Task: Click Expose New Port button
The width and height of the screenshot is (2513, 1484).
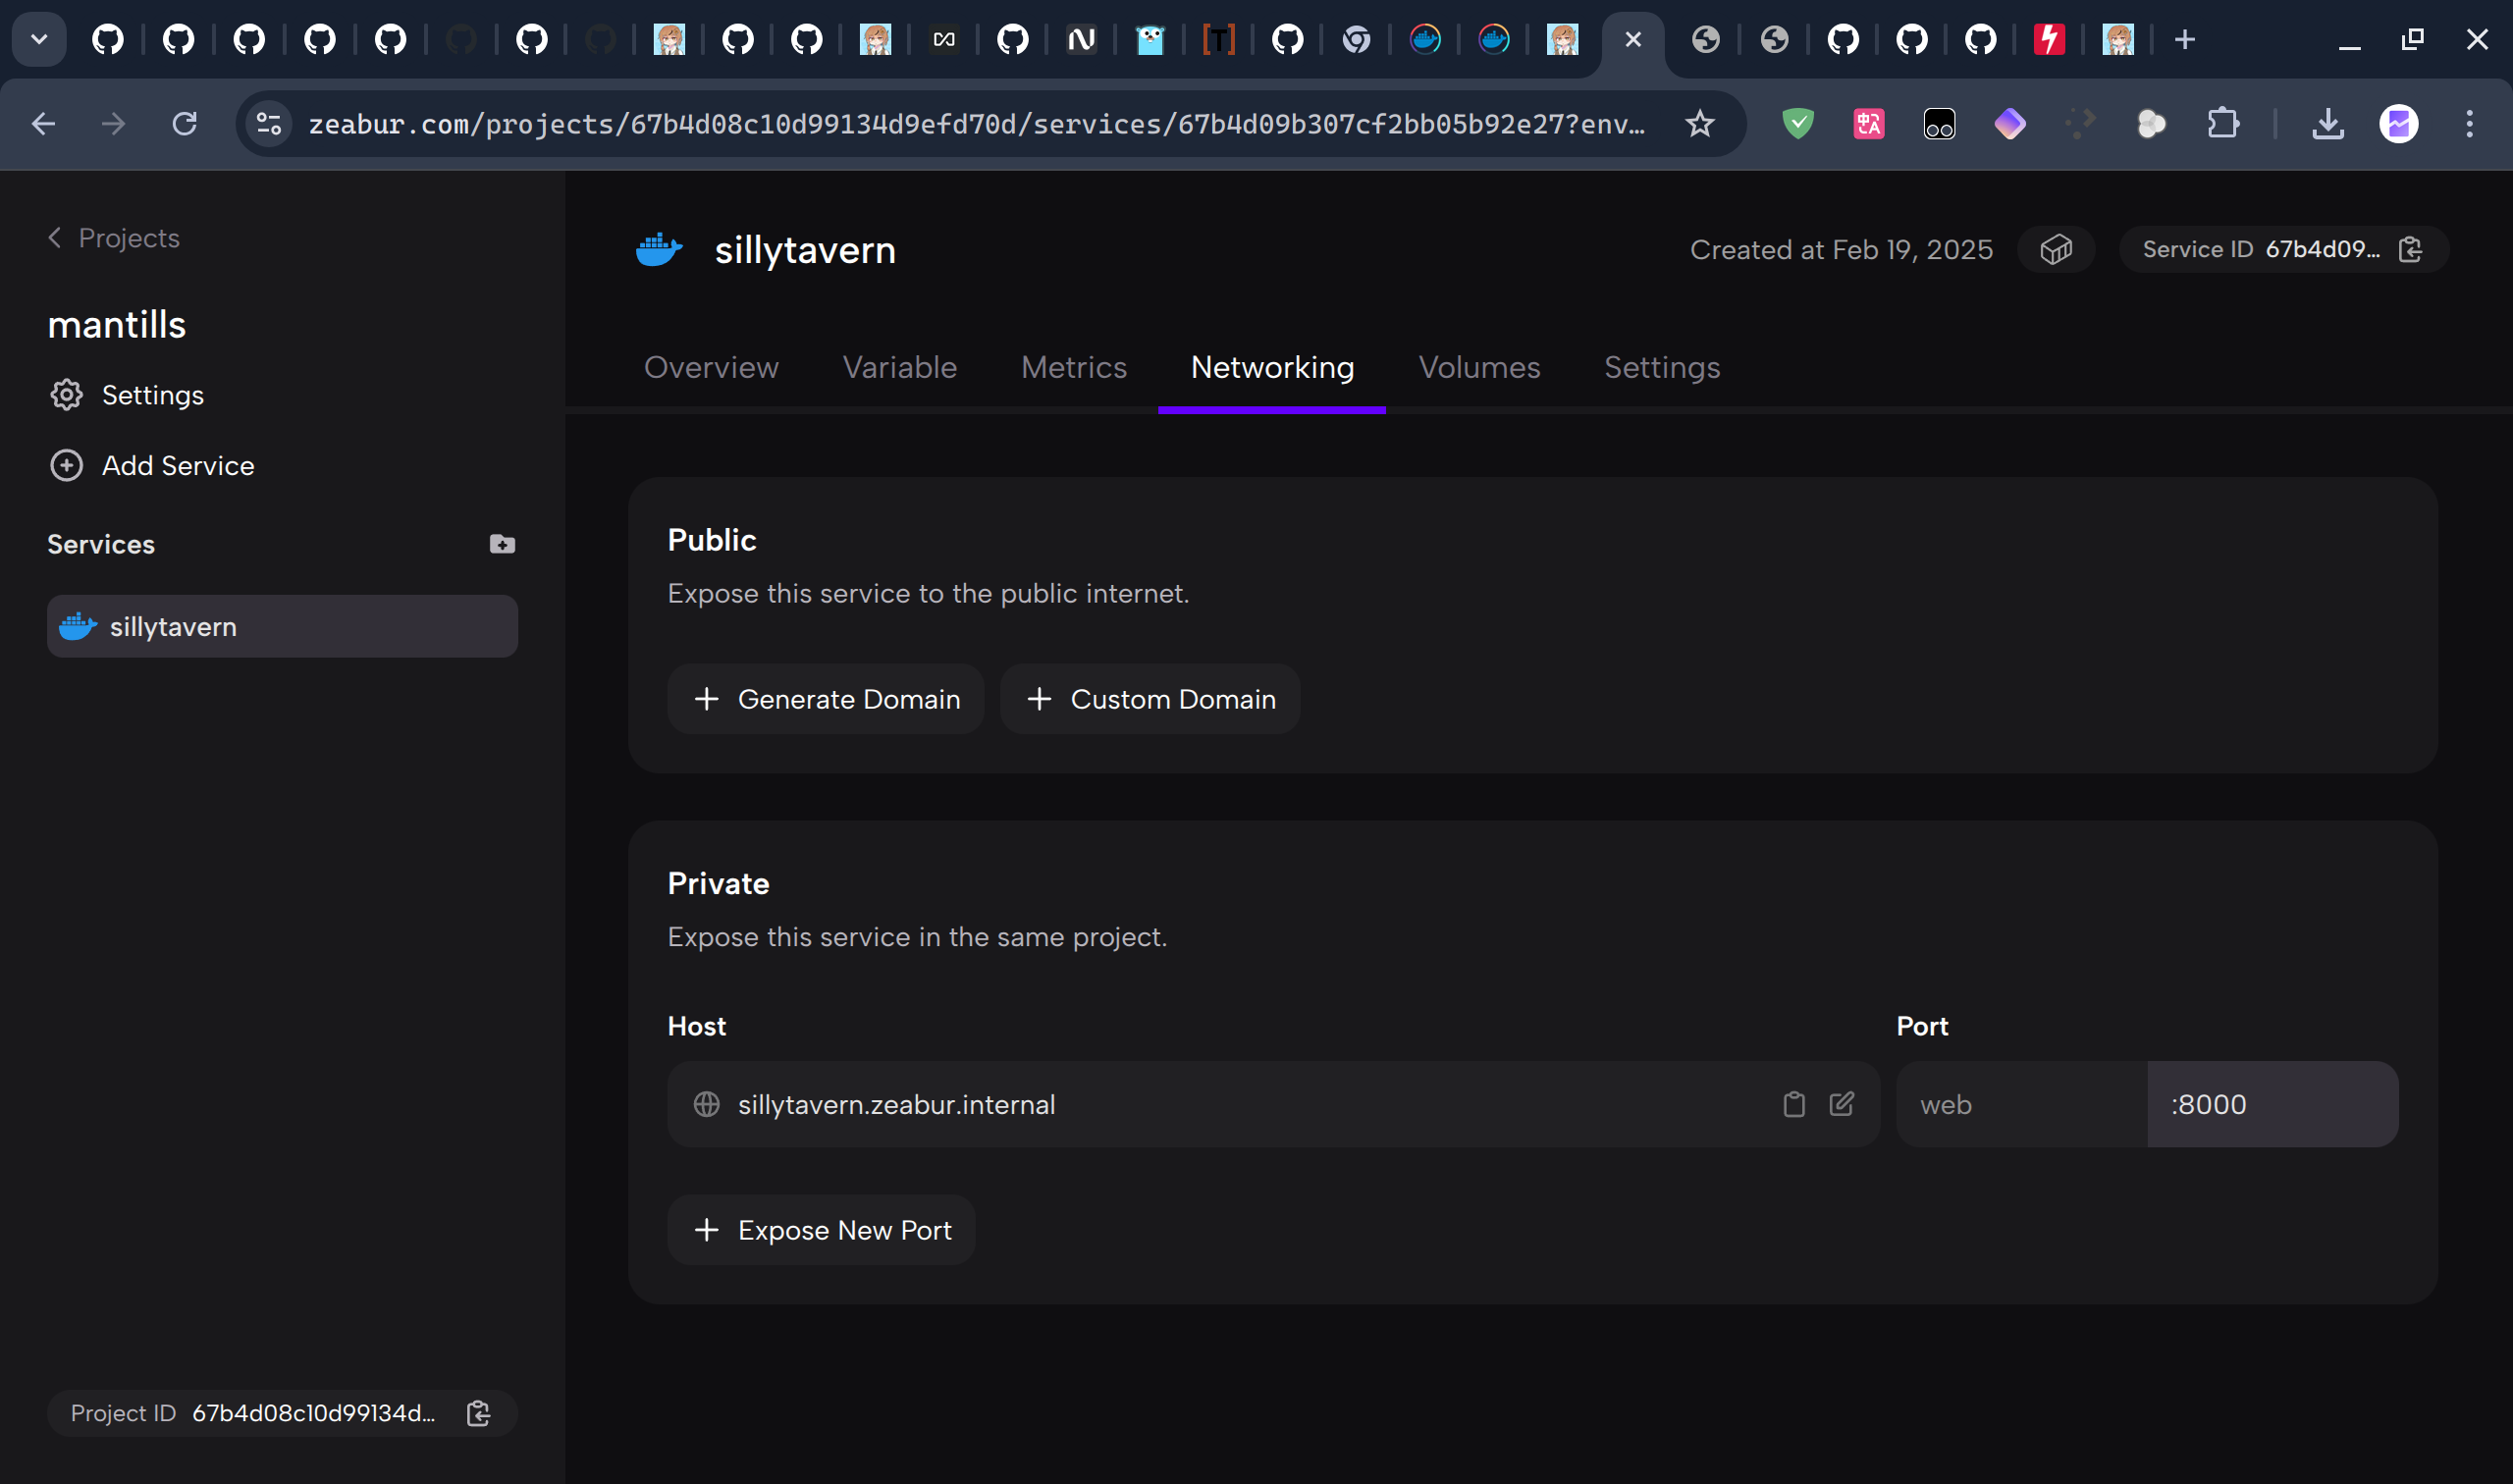Action: pyautogui.click(x=821, y=1230)
